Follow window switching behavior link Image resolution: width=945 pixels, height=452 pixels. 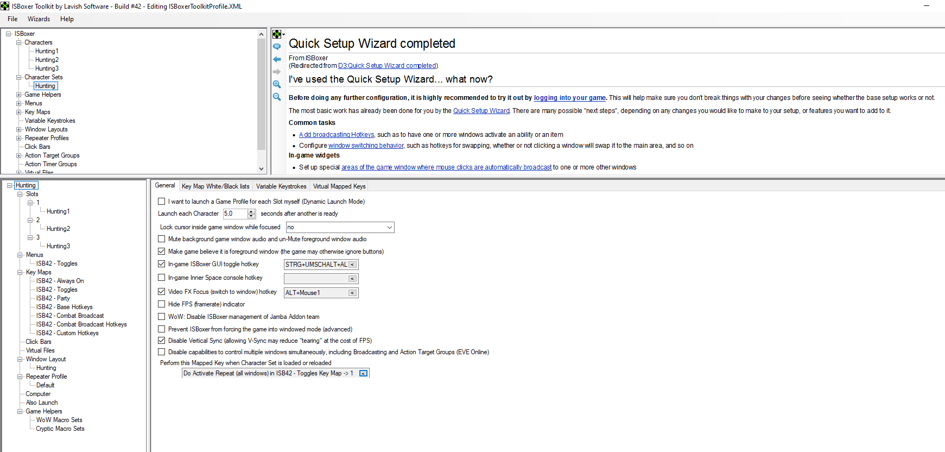365,146
